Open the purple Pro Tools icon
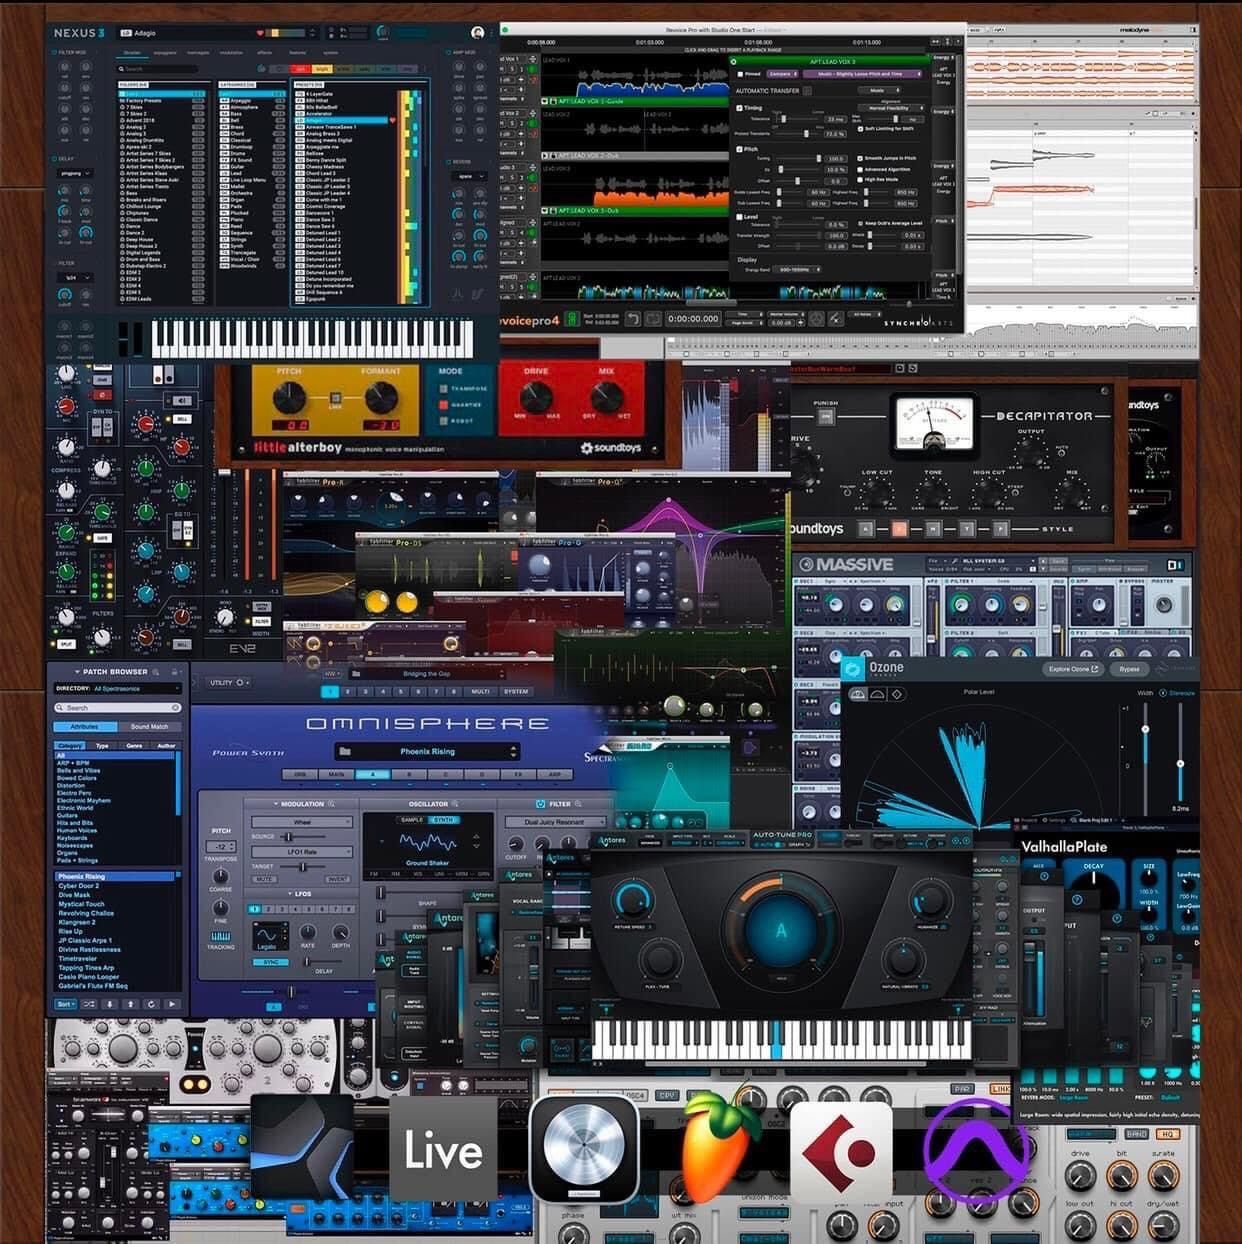The height and width of the screenshot is (1244, 1242). pos(978,1150)
